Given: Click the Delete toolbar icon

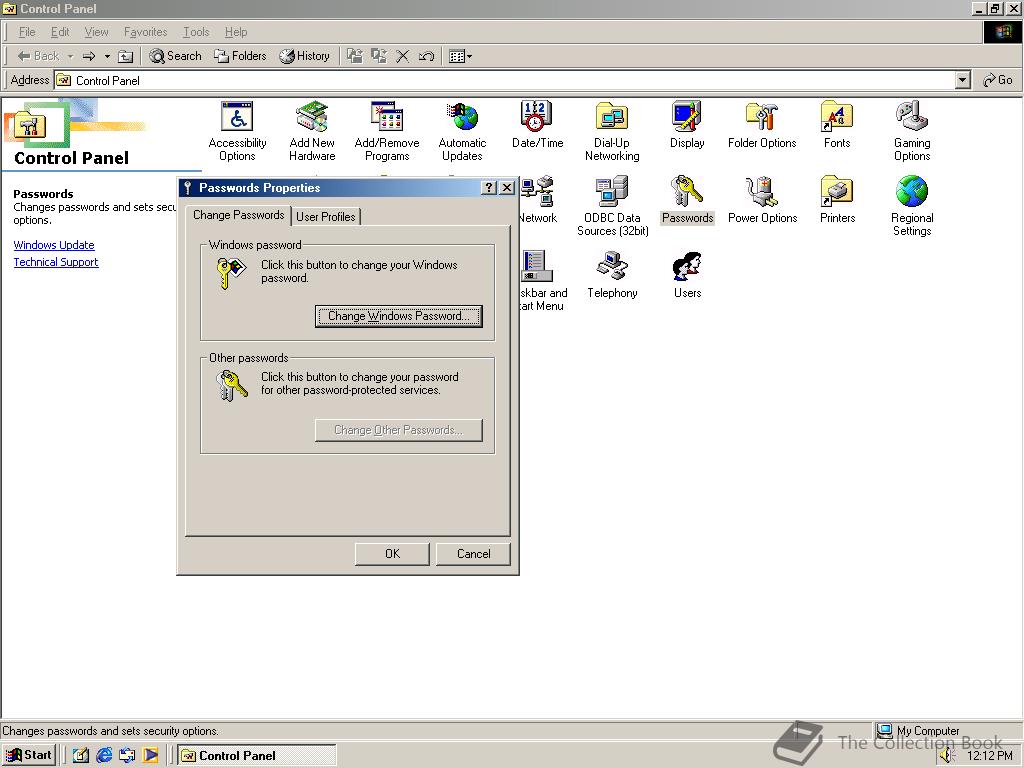Looking at the screenshot, I should [x=403, y=56].
